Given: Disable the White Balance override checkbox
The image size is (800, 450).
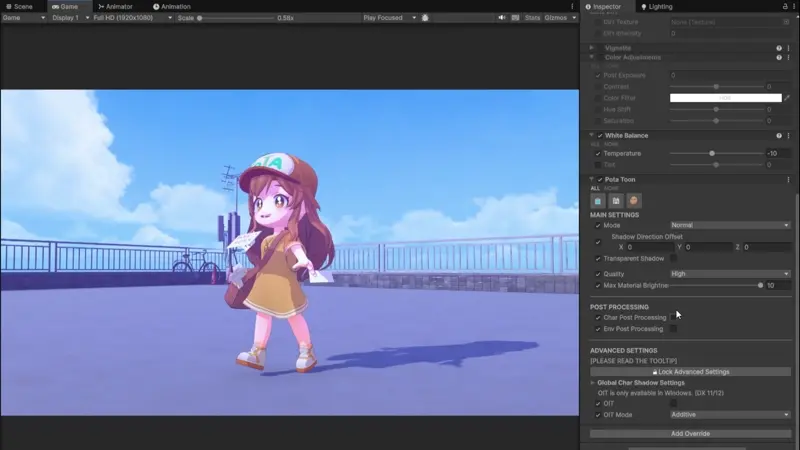Looking at the screenshot, I should pyautogui.click(x=600, y=136).
